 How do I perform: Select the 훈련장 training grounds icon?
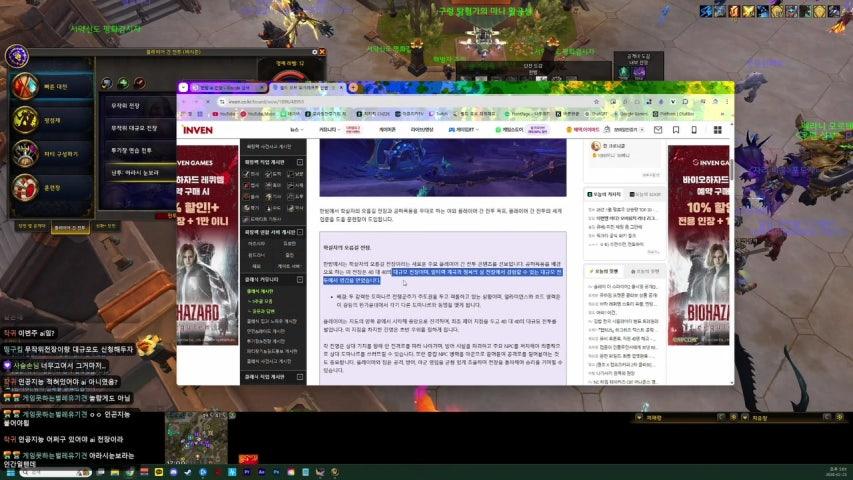click(27, 189)
